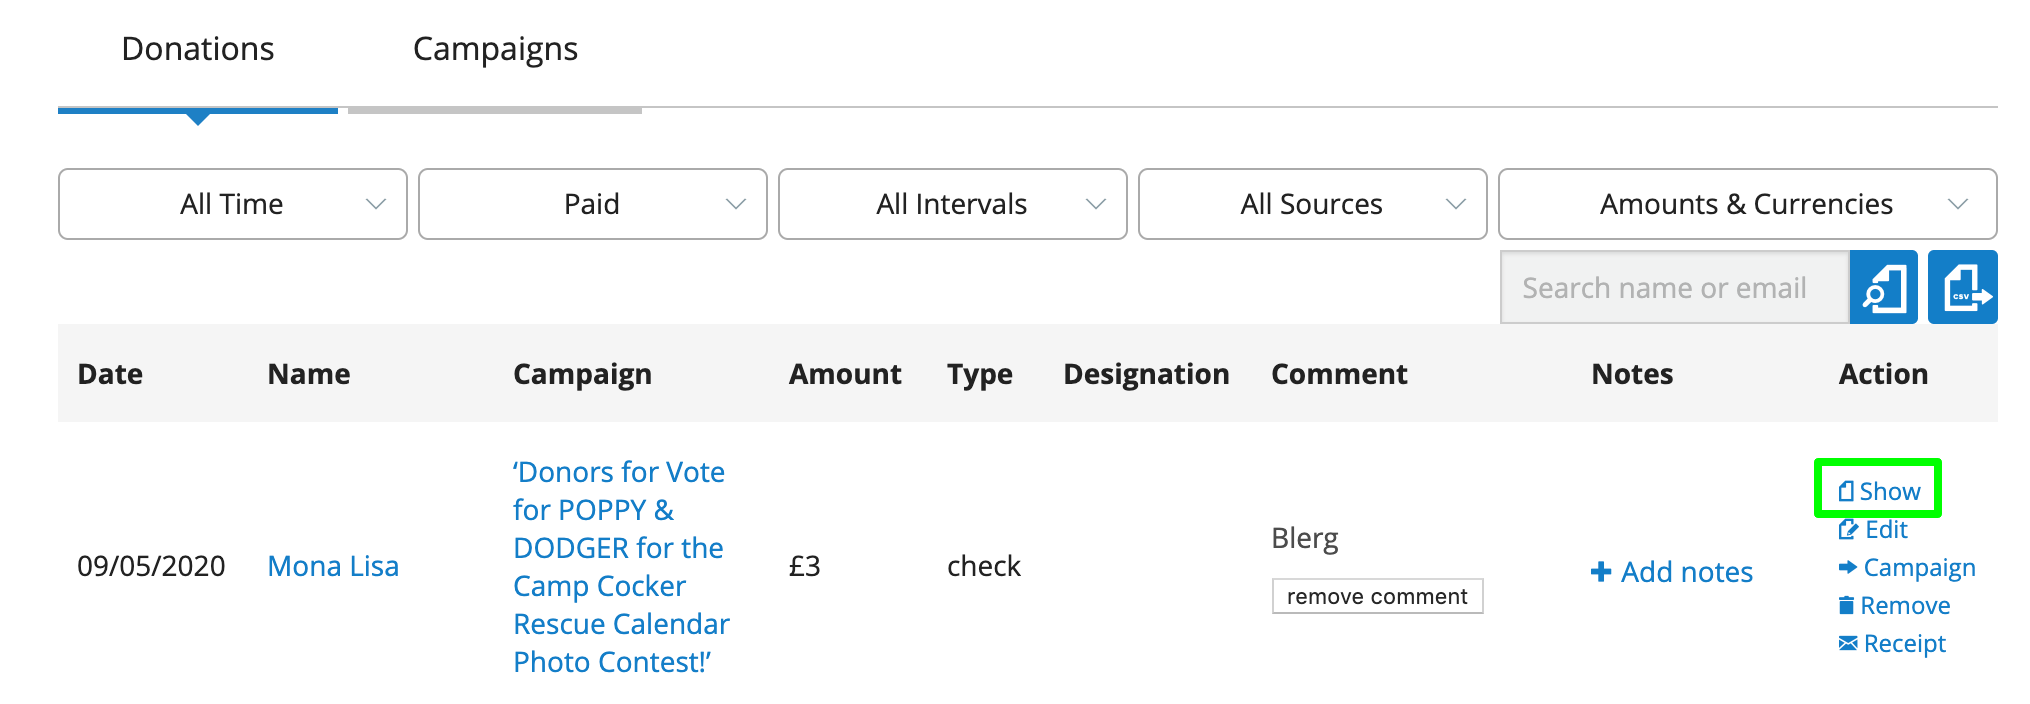Open Amounts & Currencies dropdown
Image resolution: width=2030 pixels, height=704 pixels.
1747,204
